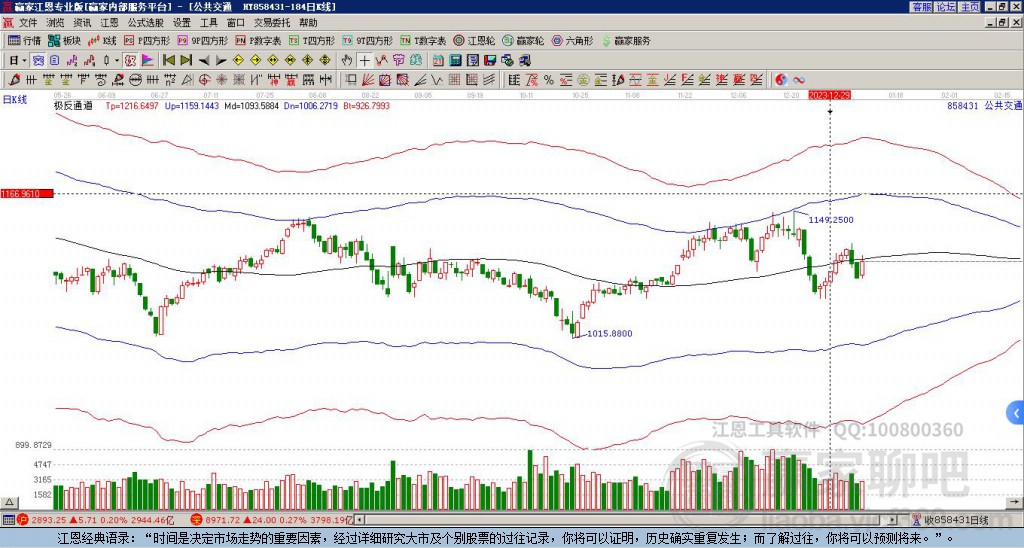Click the Tp=1216.6497 indicator value
Viewport: 1024px width, 548px height.
pos(132,105)
